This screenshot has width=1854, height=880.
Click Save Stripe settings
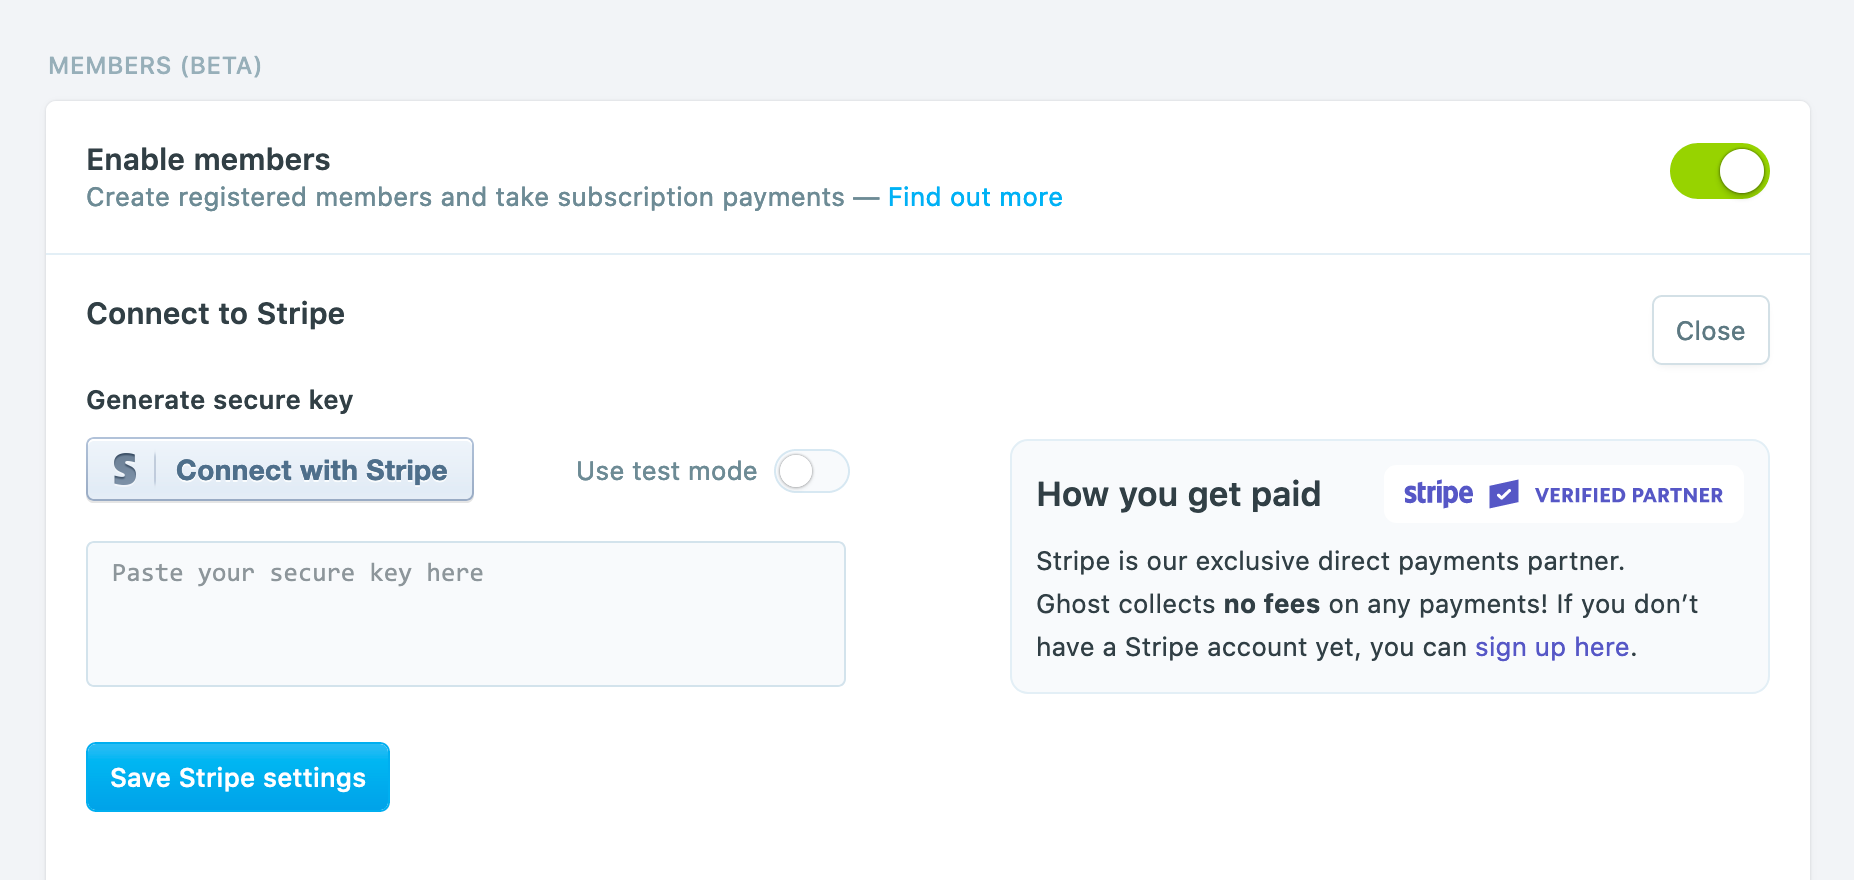tap(237, 777)
